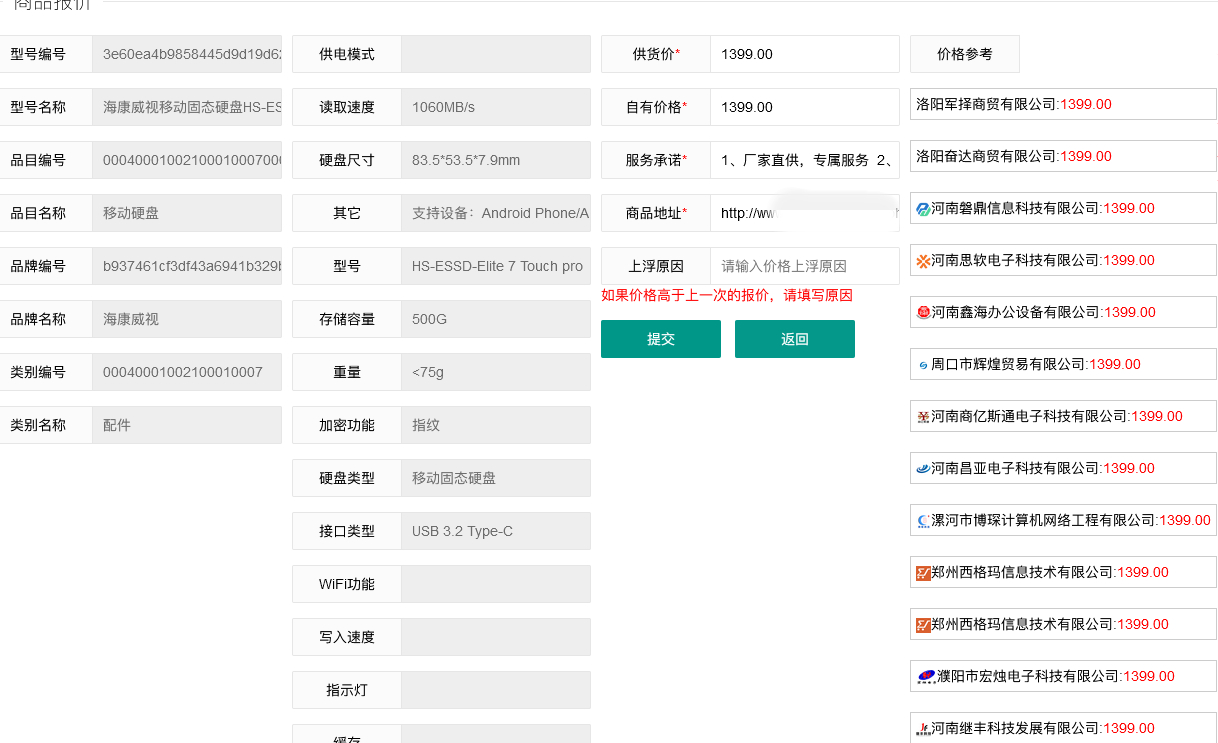Viewport: 1218px width, 743px height.
Task: Click the 河南商亿斯通电子科技 company logo
Action: click(923, 416)
